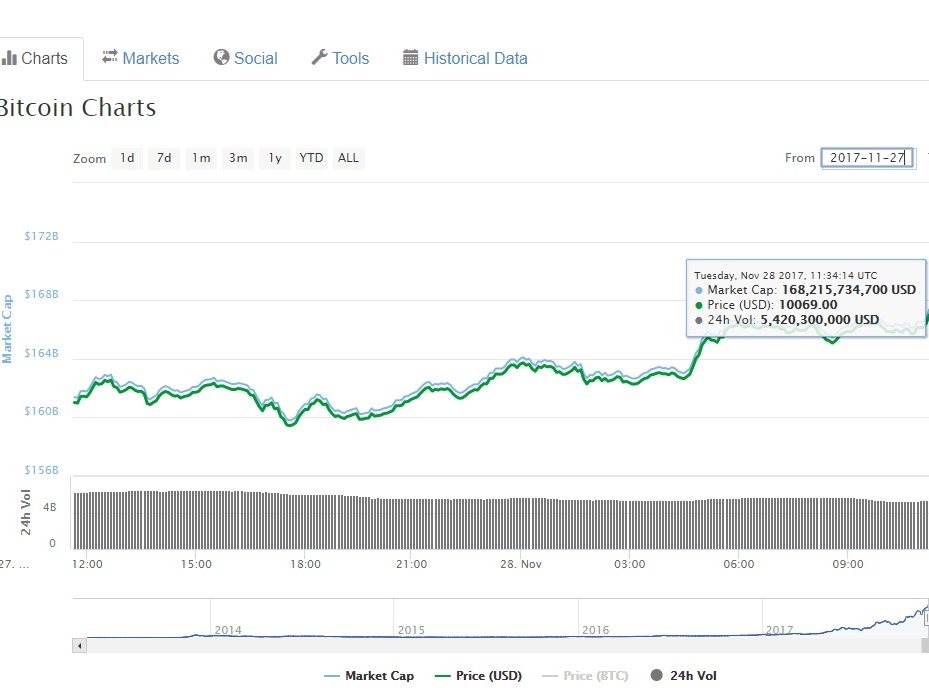Click the $172B axis label
The image size is (929, 697).
point(41,236)
